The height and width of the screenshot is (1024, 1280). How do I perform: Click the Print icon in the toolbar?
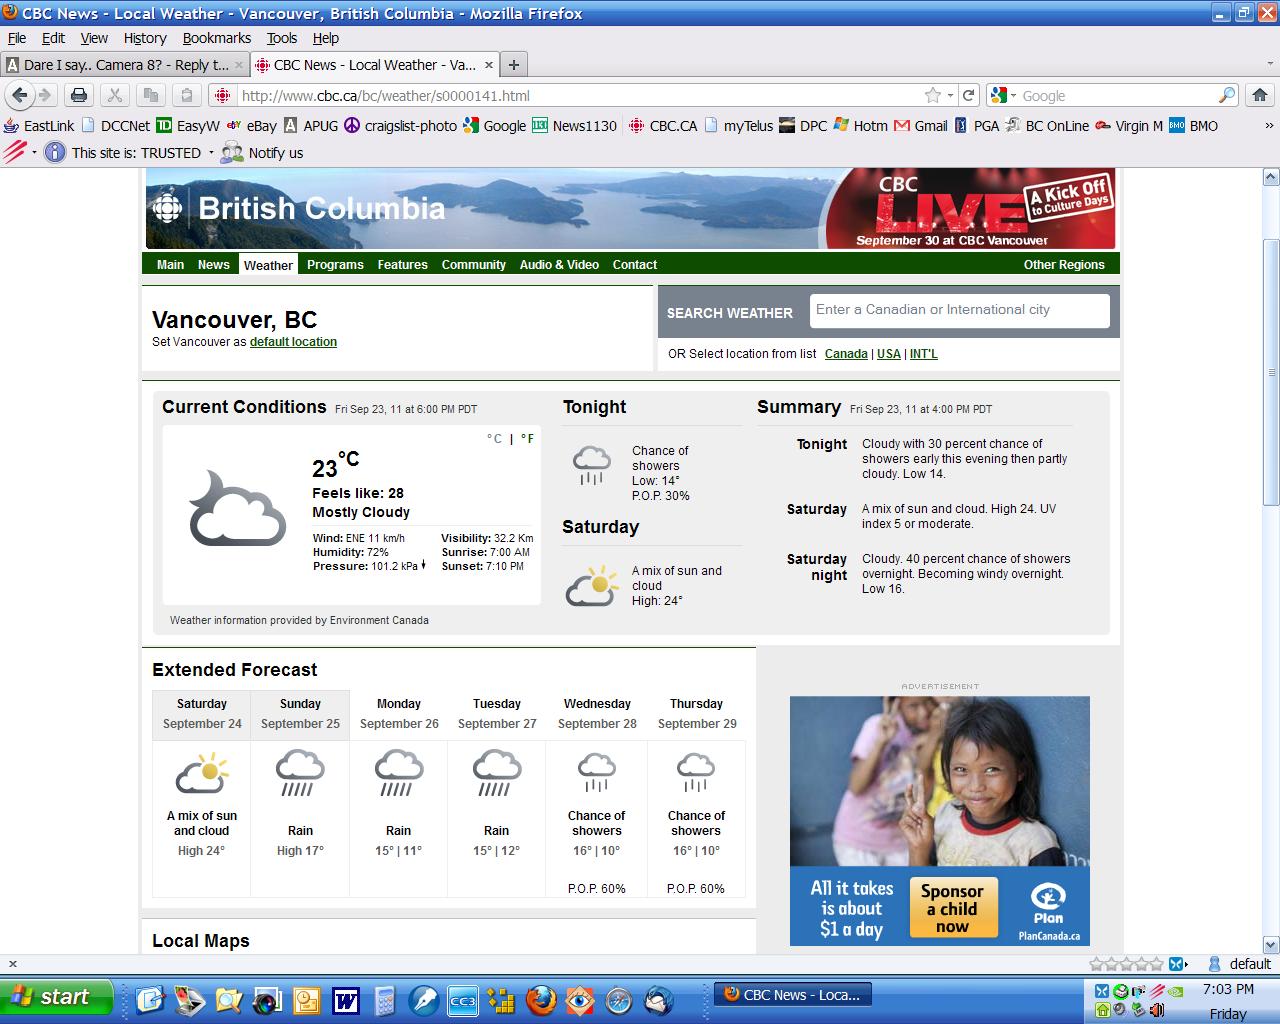click(x=79, y=95)
